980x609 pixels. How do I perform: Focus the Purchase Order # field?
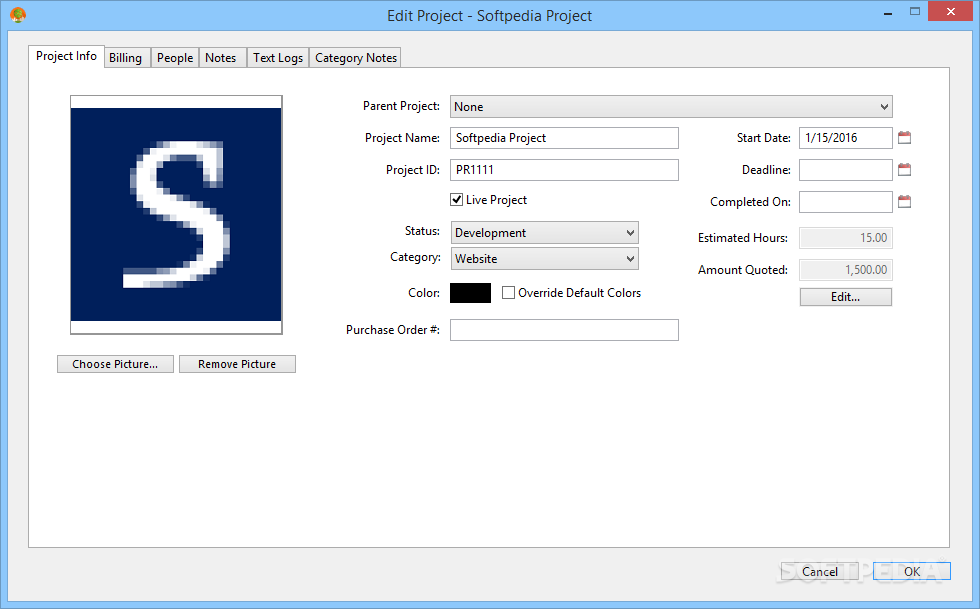pyautogui.click(x=564, y=330)
